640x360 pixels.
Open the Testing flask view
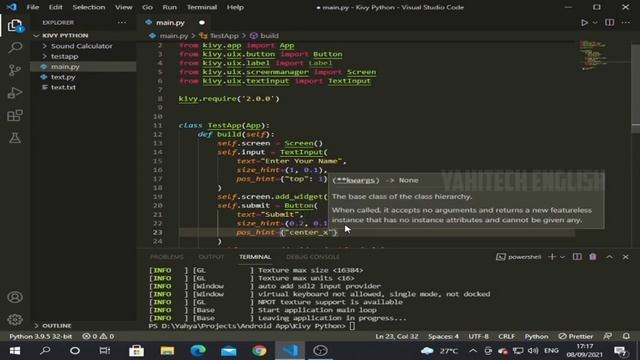[x=15, y=138]
